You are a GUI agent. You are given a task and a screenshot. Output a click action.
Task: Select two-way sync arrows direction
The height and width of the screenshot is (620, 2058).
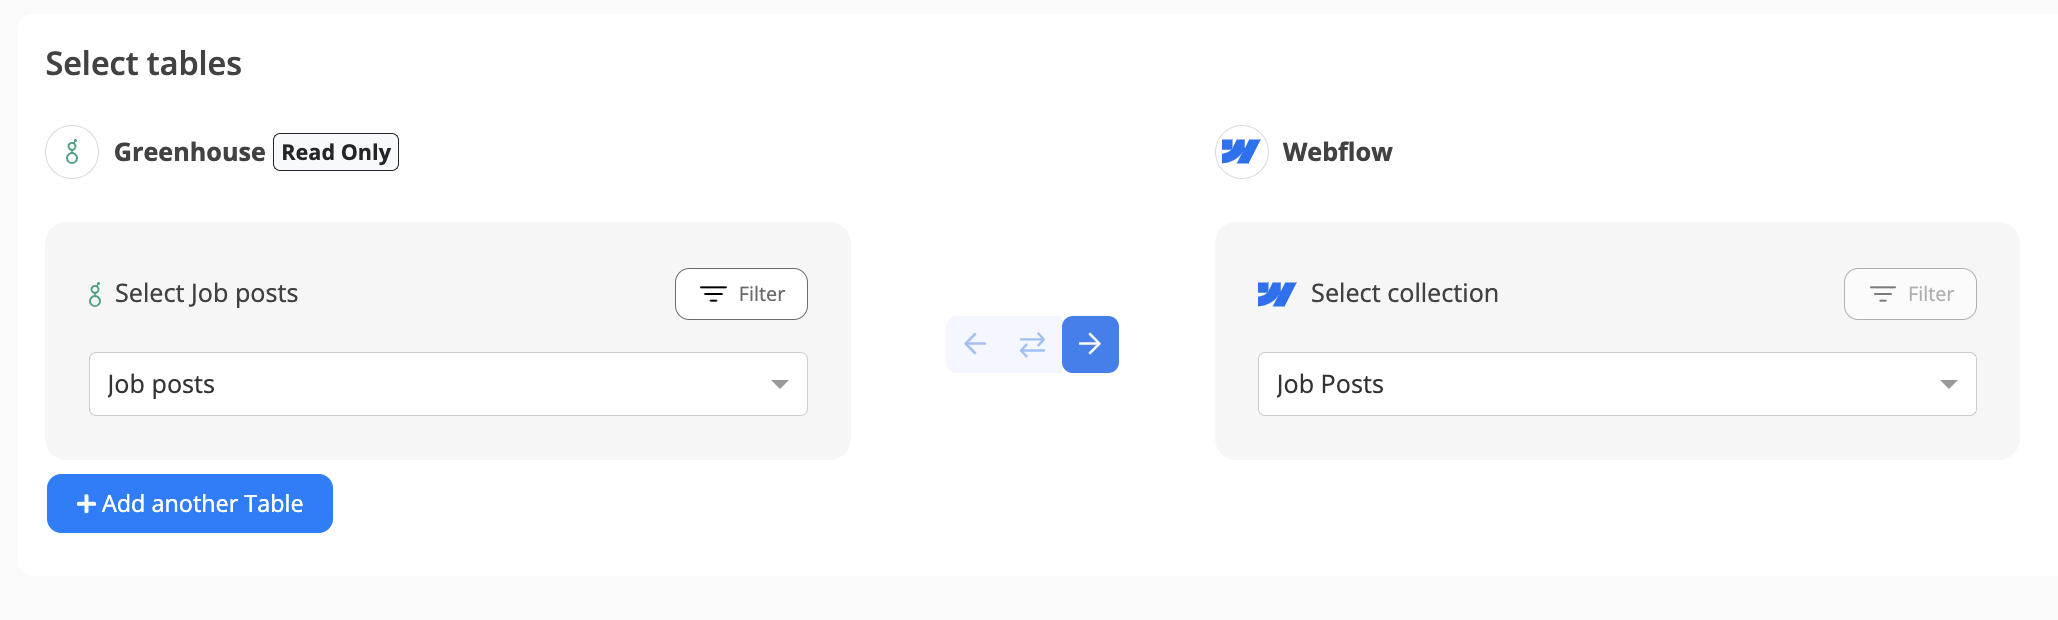coord(1032,344)
